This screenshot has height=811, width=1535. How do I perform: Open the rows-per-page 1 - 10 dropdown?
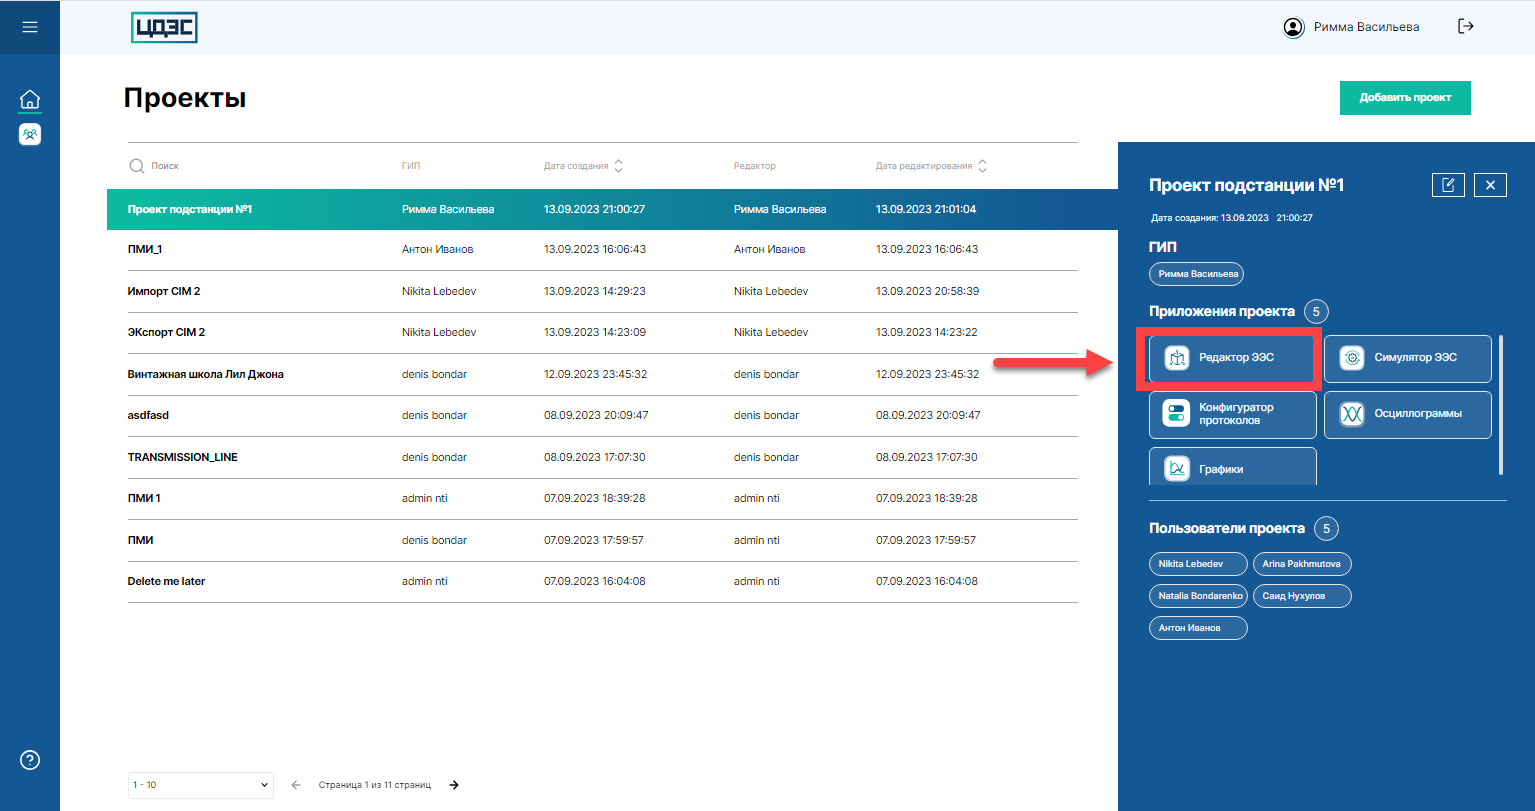pos(200,785)
